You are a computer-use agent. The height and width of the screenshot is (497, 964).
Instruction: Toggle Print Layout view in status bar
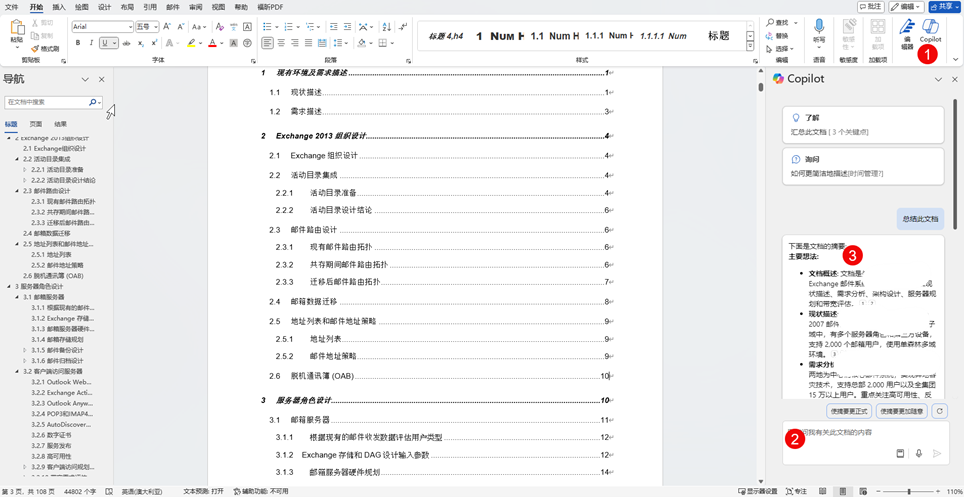(x=843, y=491)
